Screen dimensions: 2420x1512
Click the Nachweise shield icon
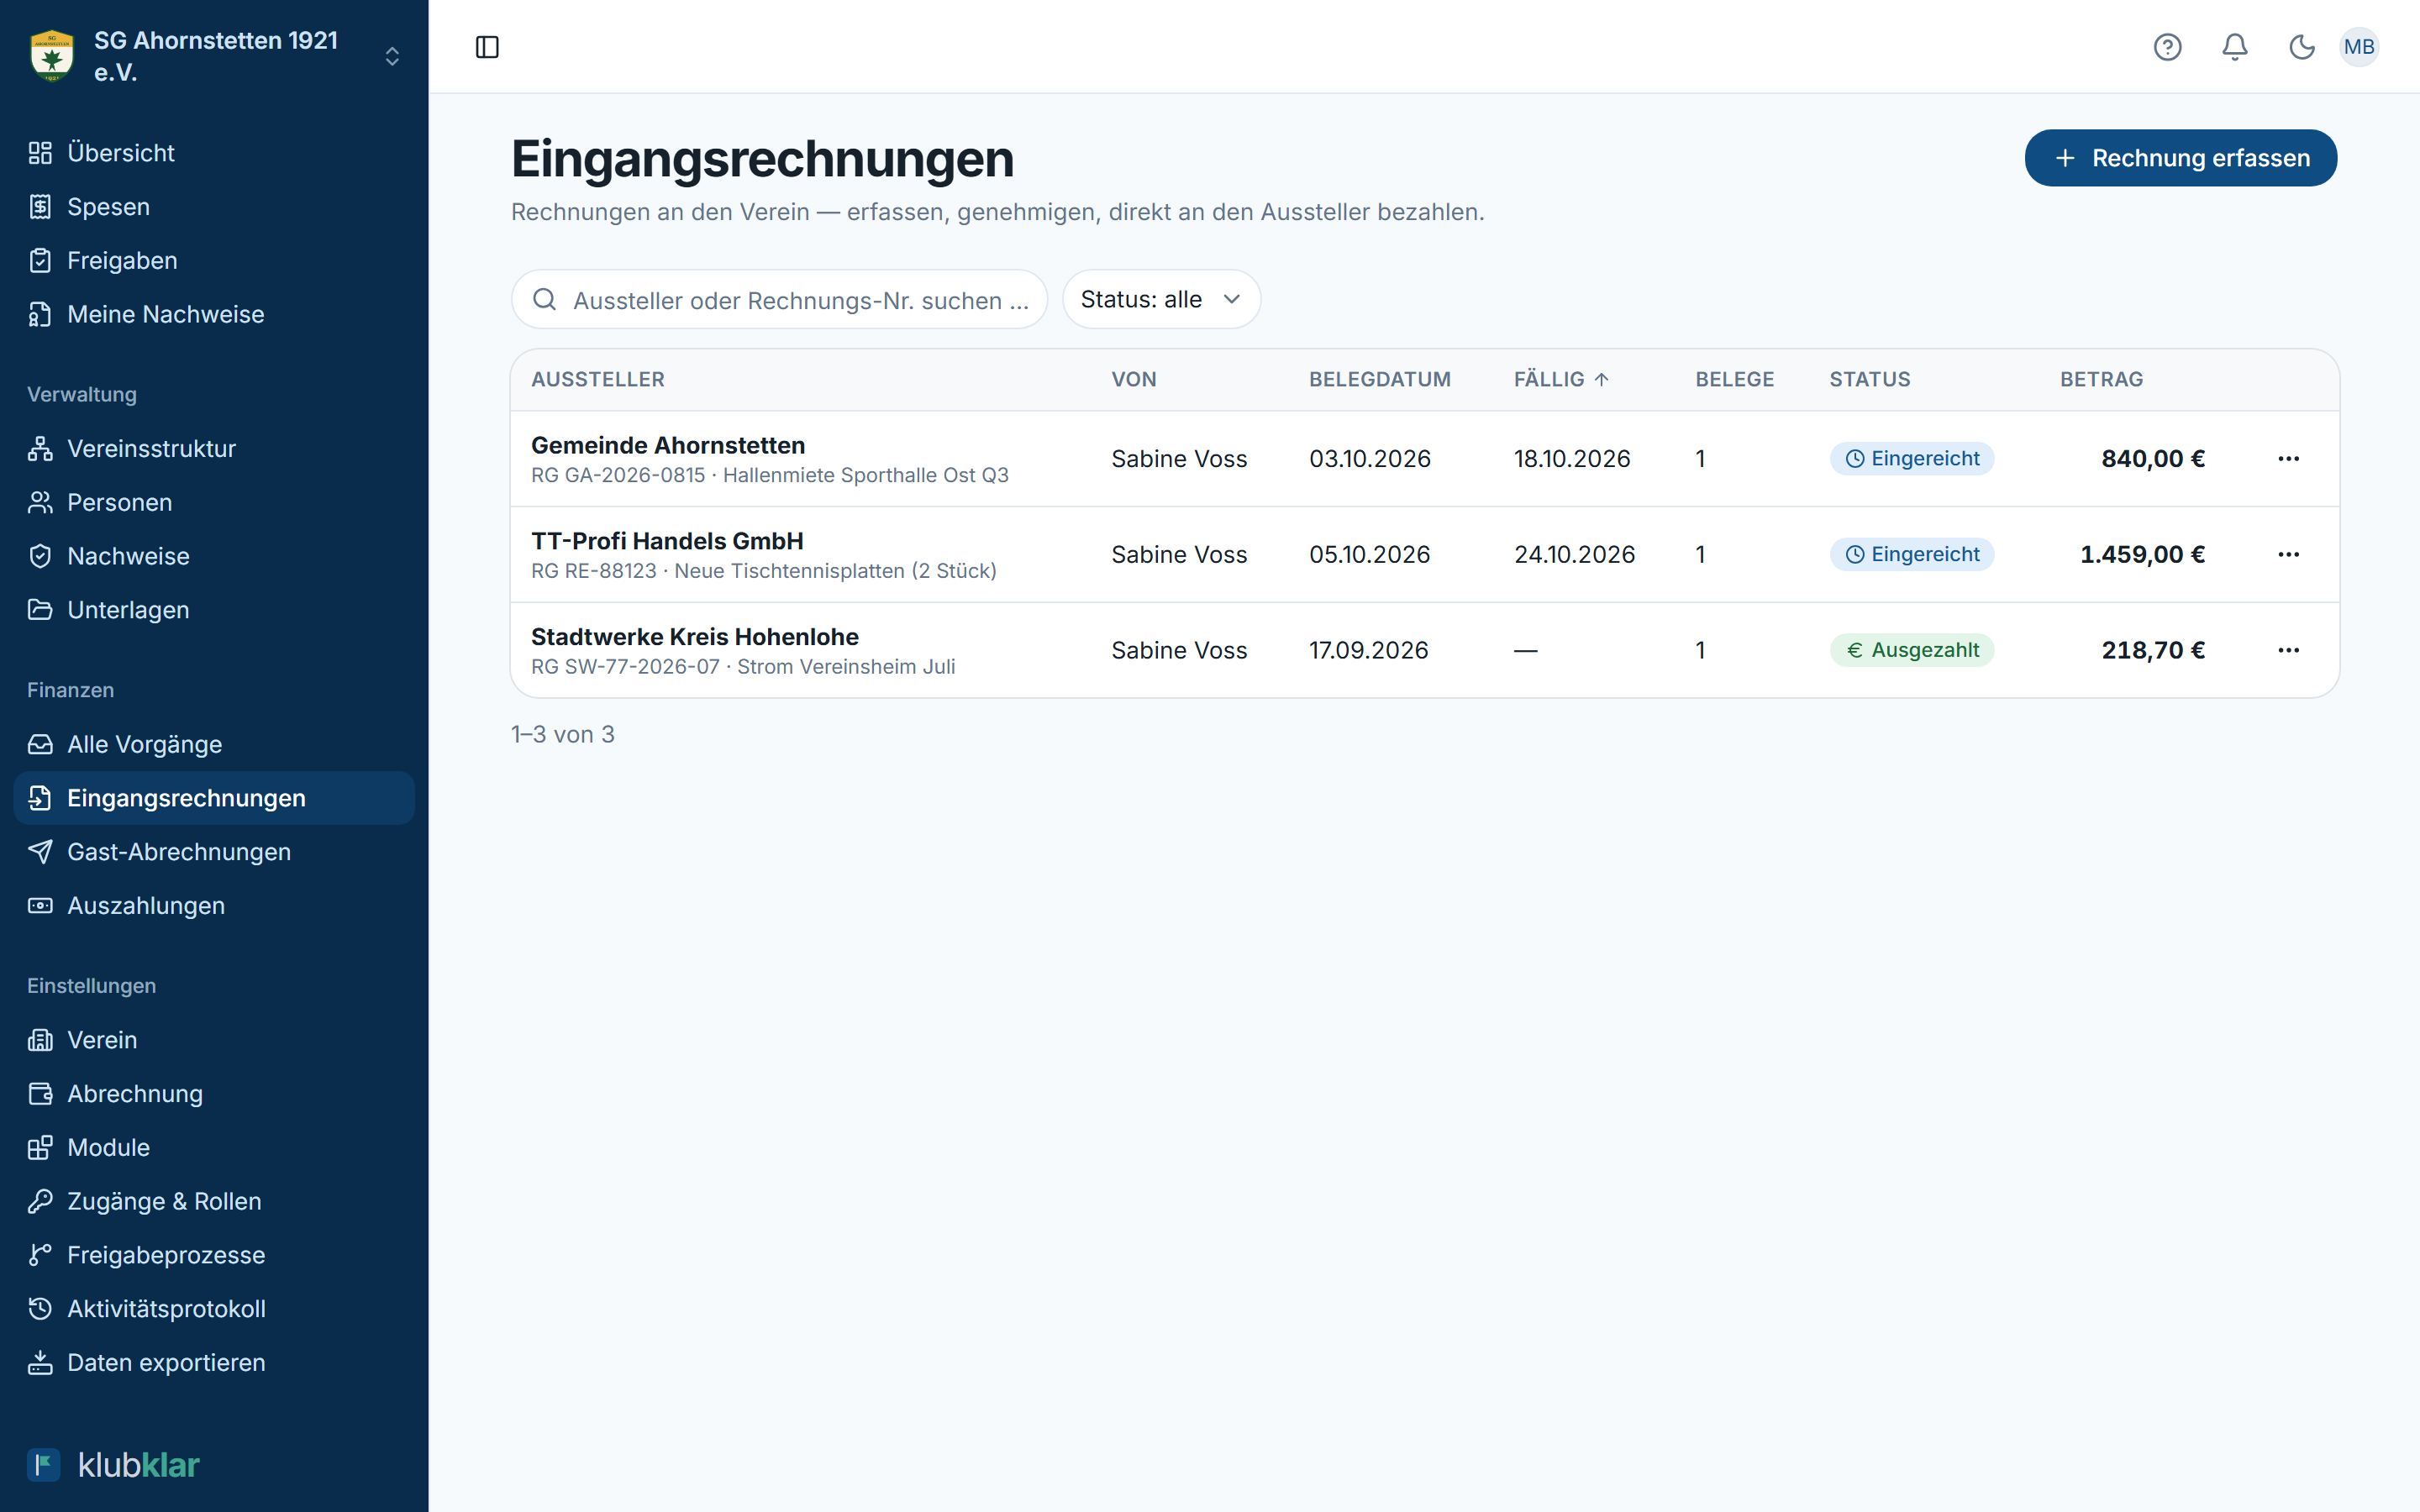click(x=40, y=556)
